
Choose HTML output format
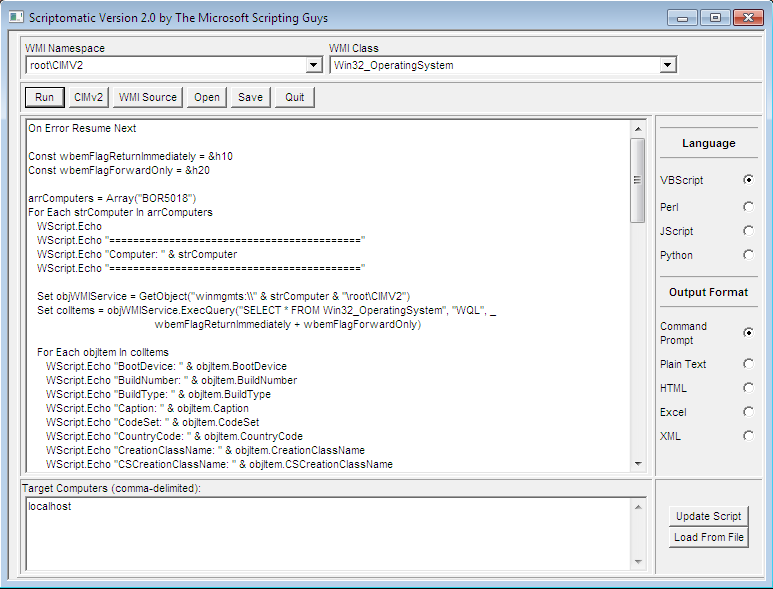click(748, 388)
